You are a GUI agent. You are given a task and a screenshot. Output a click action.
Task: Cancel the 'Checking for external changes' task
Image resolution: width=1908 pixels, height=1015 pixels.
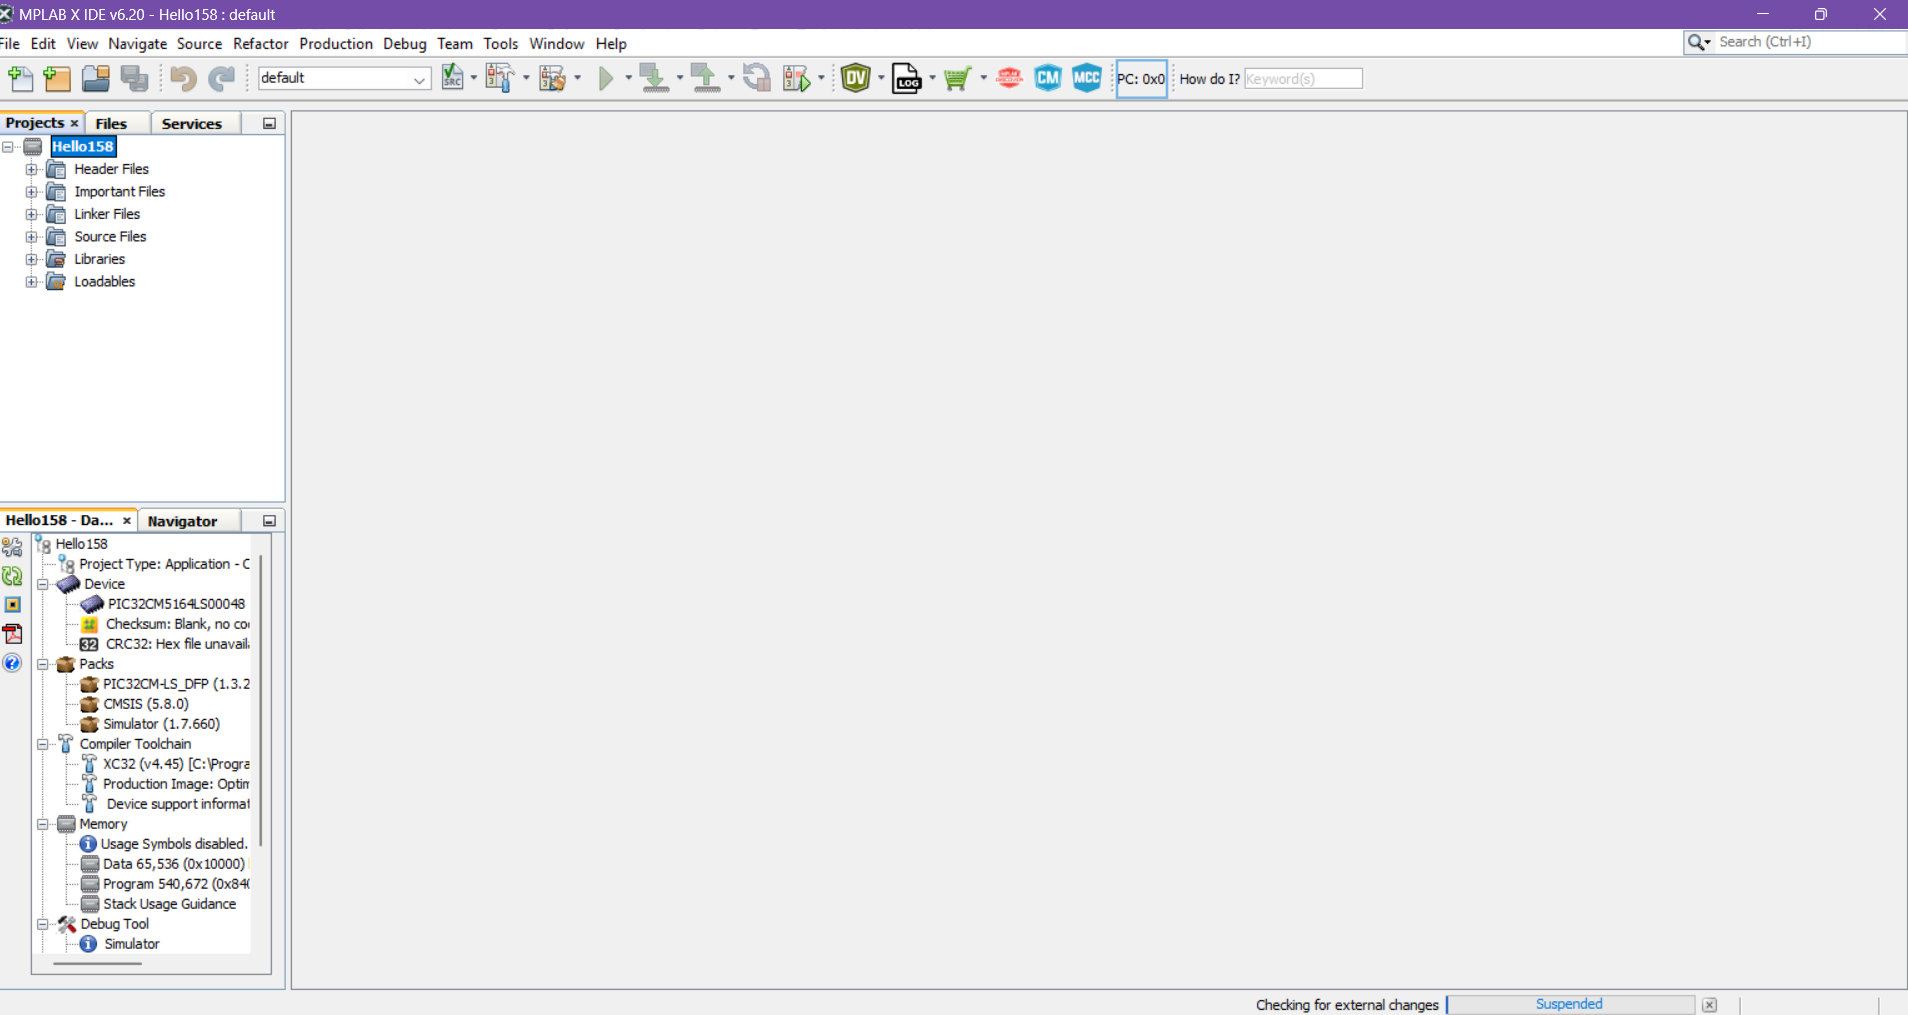tap(1709, 1005)
